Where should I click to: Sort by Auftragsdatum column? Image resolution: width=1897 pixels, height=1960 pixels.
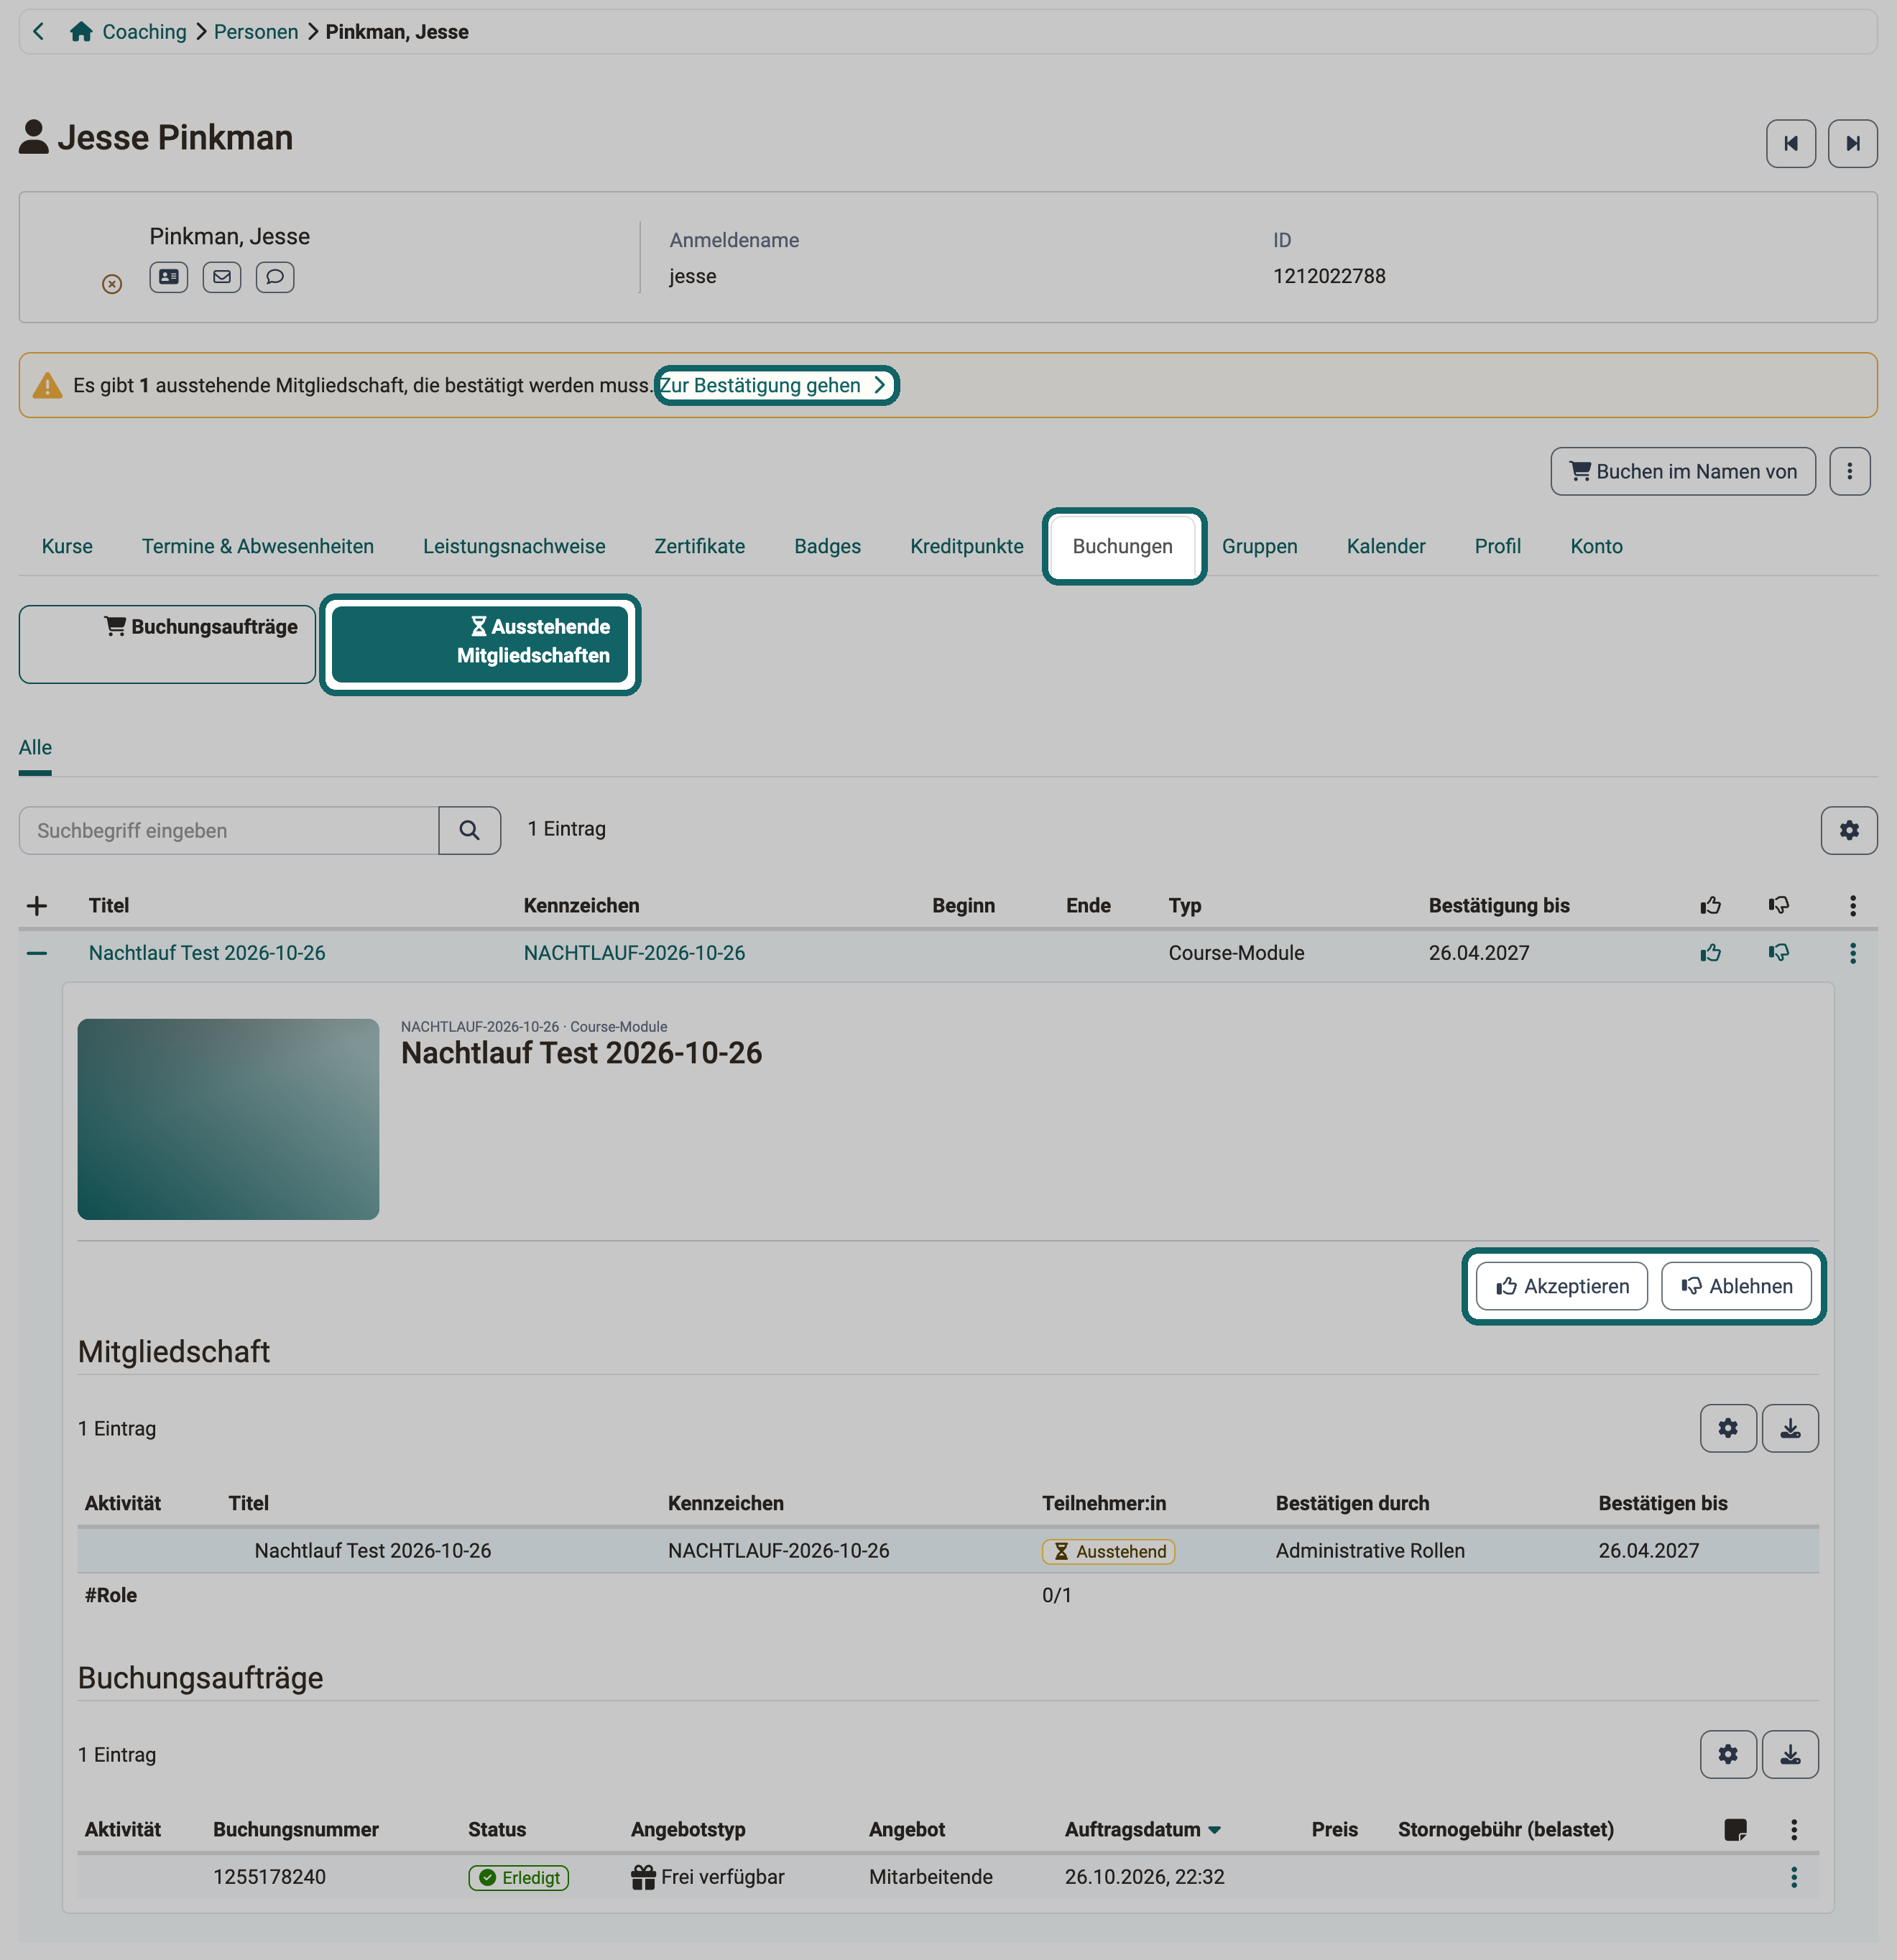1142,1829
